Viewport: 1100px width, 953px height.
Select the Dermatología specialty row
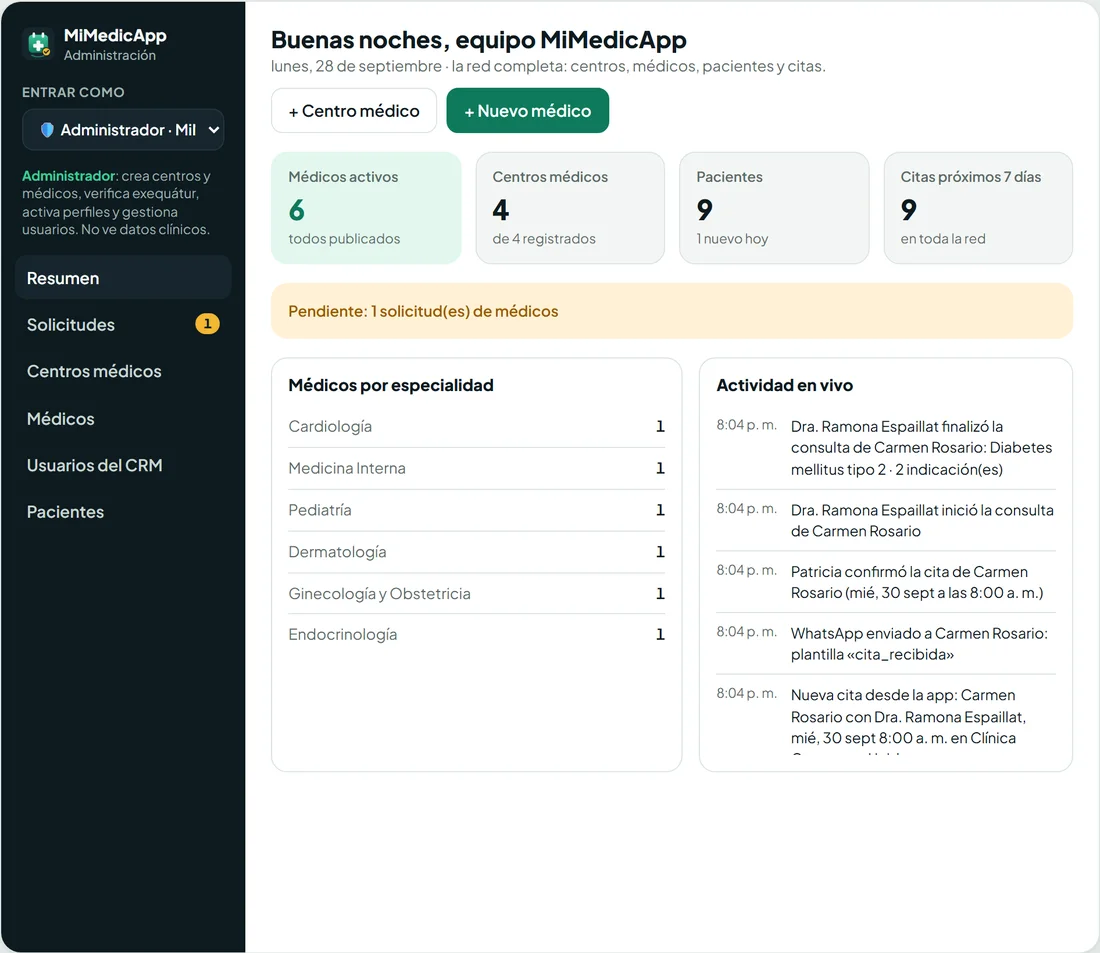click(476, 552)
